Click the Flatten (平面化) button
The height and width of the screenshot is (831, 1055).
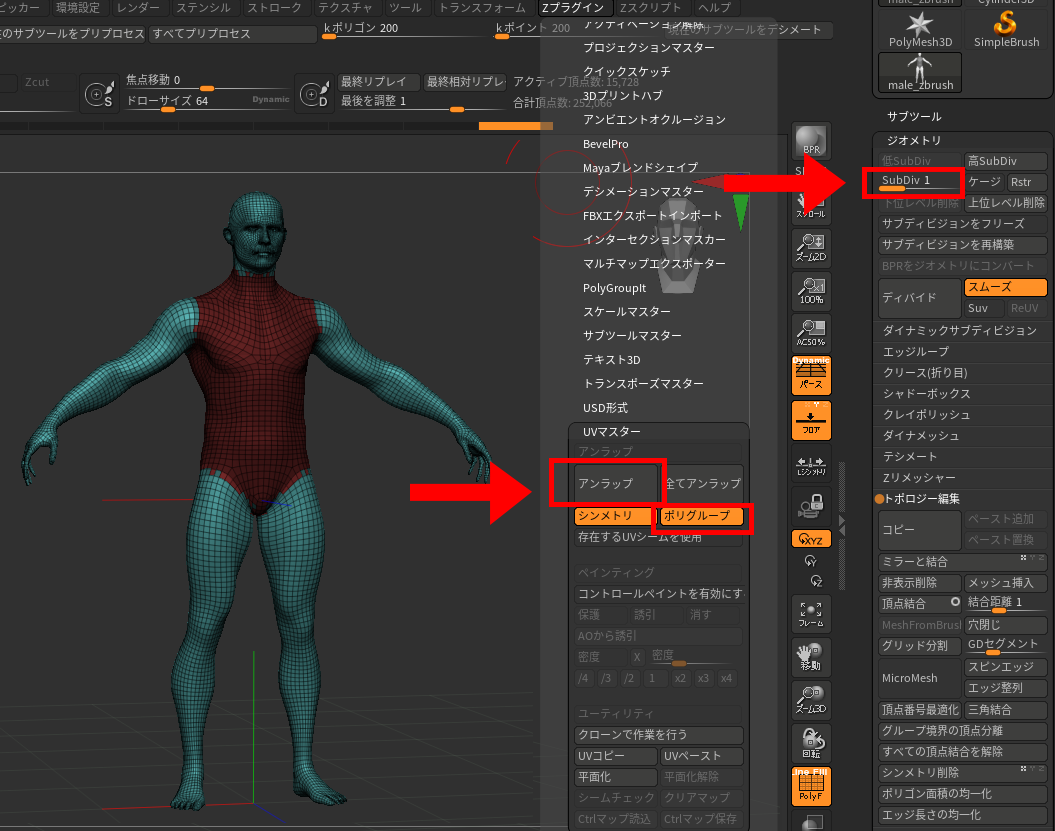pyautogui.click(x=616, y=776)
